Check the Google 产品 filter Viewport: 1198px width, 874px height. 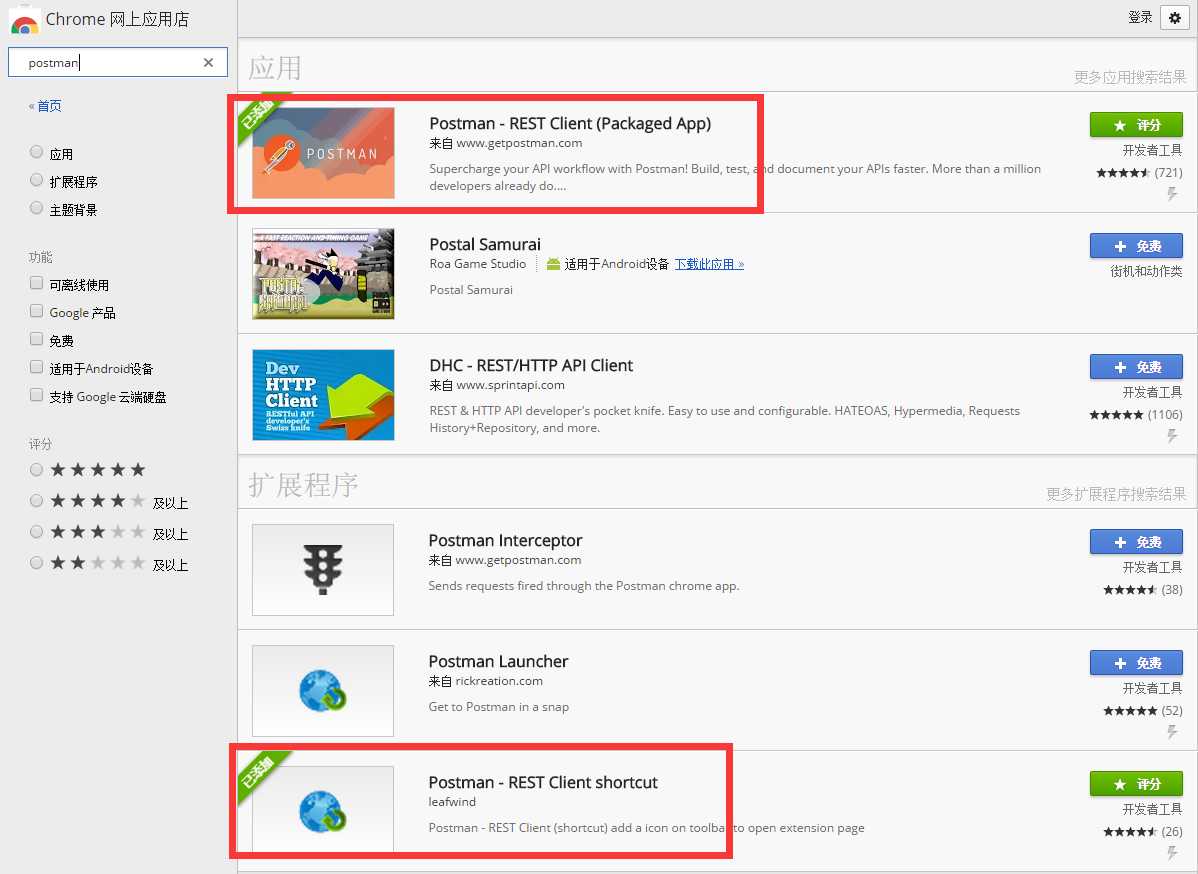click(36, 311)
